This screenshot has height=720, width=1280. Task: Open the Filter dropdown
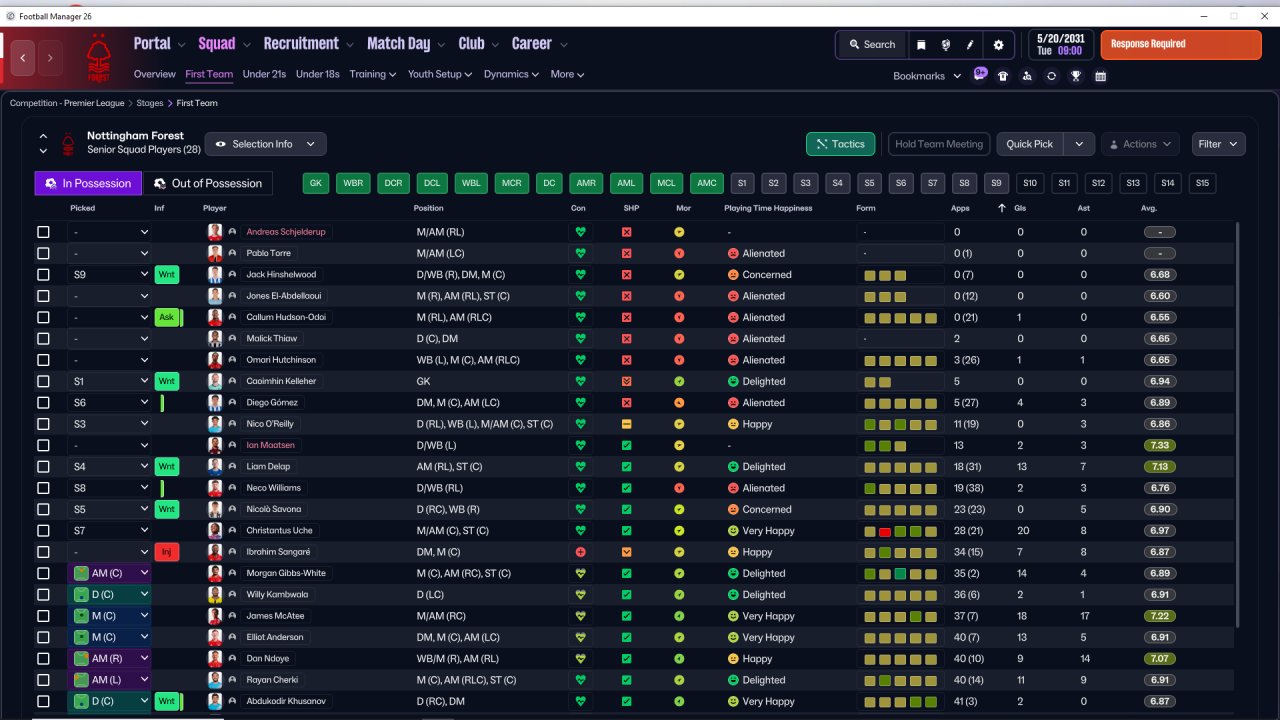click(x=1219, y=144)
